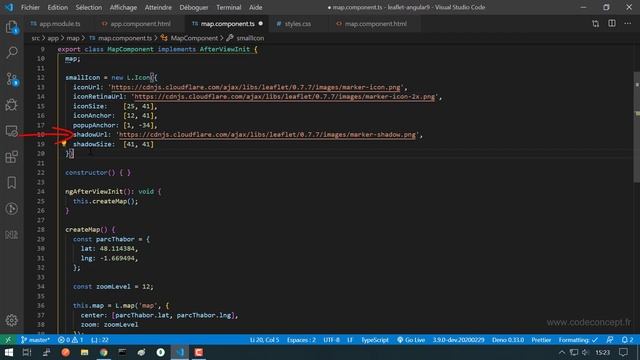Open the feedback icon in status bar
The width and height of the screenshot is (640, 360).
(610, 340)
